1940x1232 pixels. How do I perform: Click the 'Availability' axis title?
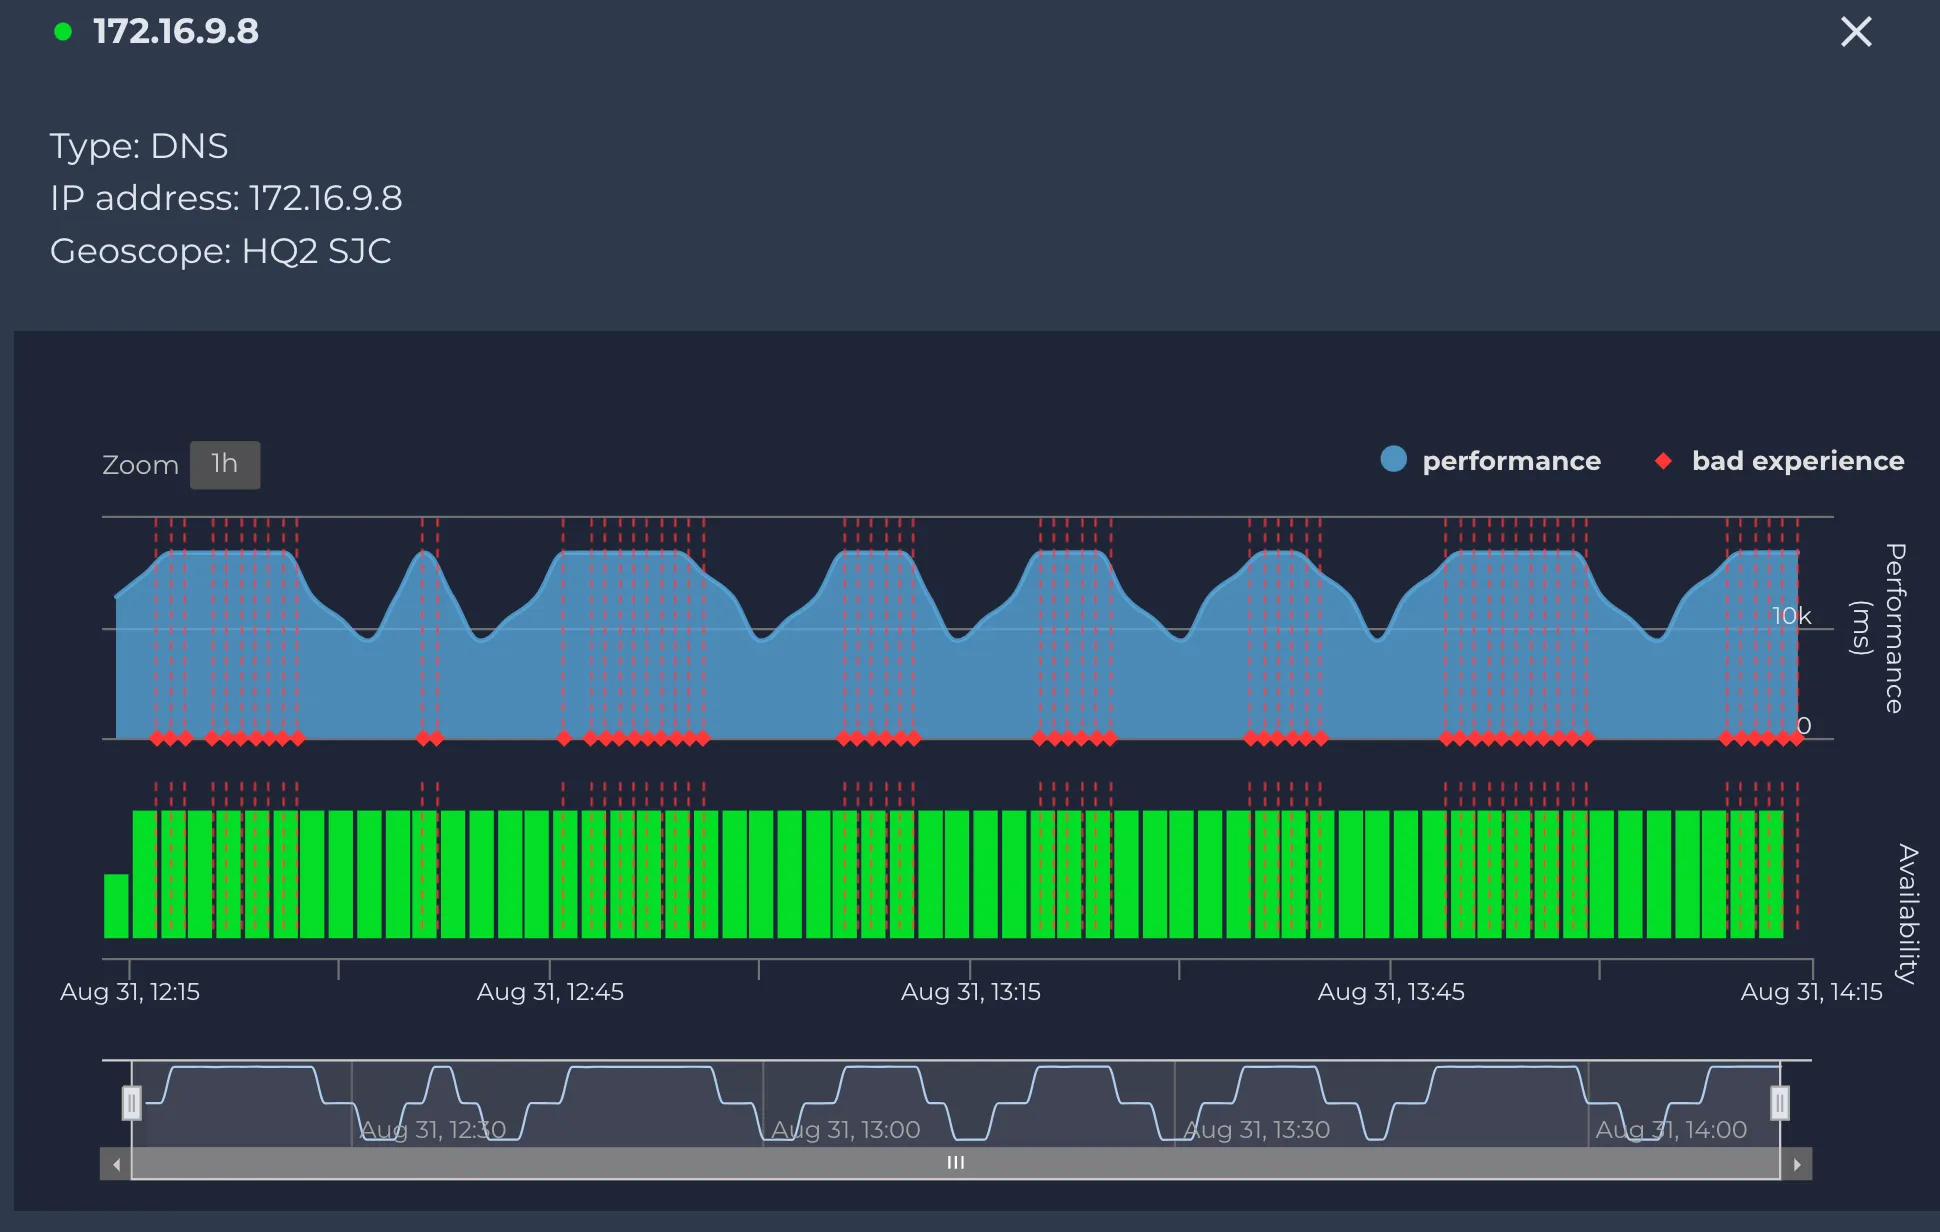click(x=1908, y=914)
